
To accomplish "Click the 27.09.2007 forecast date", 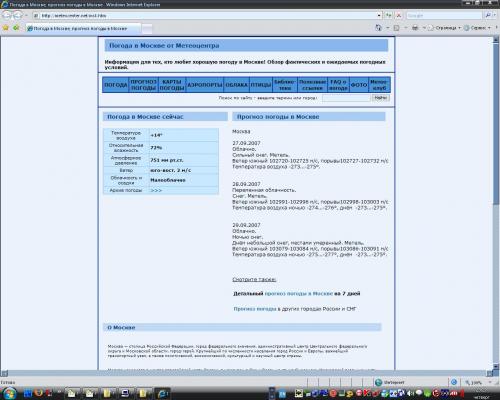I will coord(246,143).
